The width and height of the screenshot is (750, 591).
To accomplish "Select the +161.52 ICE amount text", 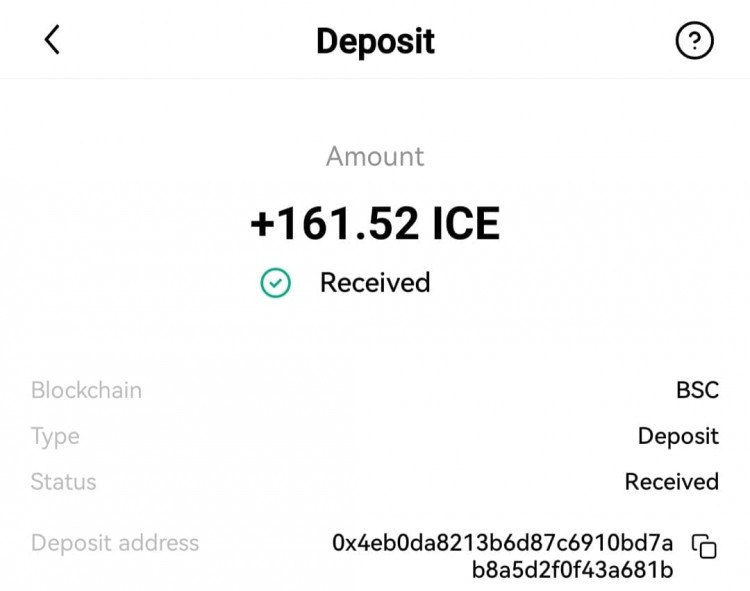I will [x=375, y=223].
